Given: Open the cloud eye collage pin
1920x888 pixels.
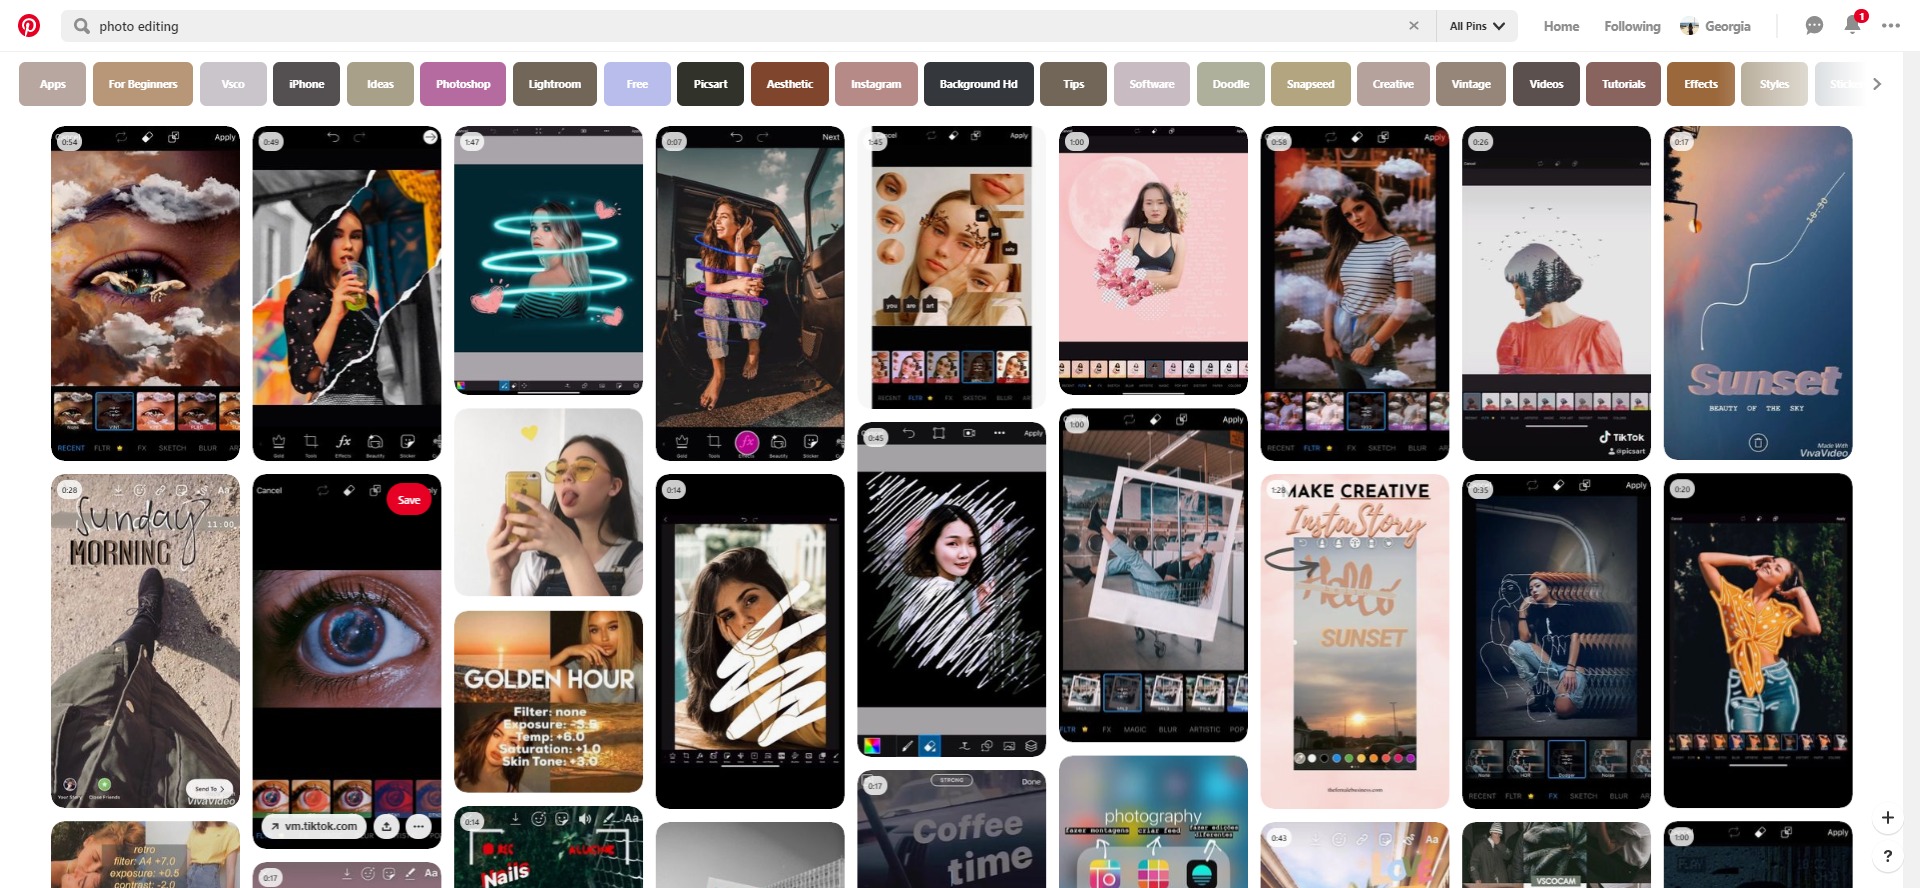Looking at the screenshot, I should (x=145, y=293).
